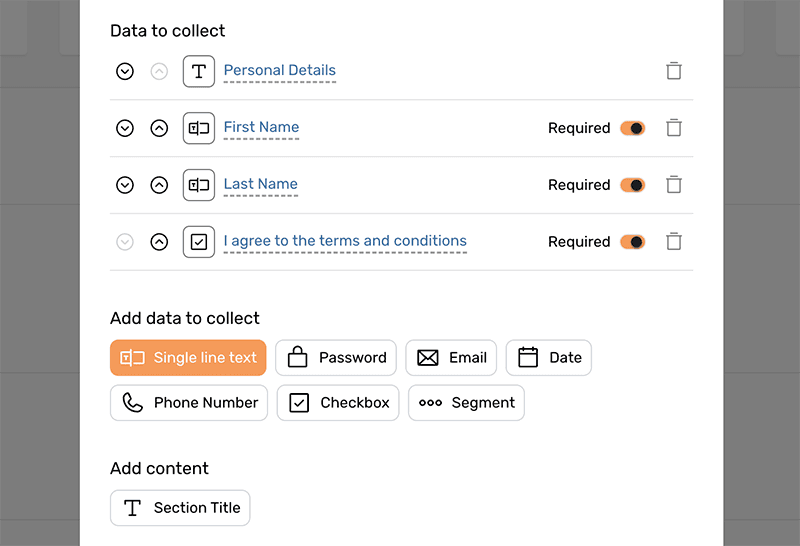Add a Phone Number field
This screenshot has width=800, height=546.
(189, 403)
